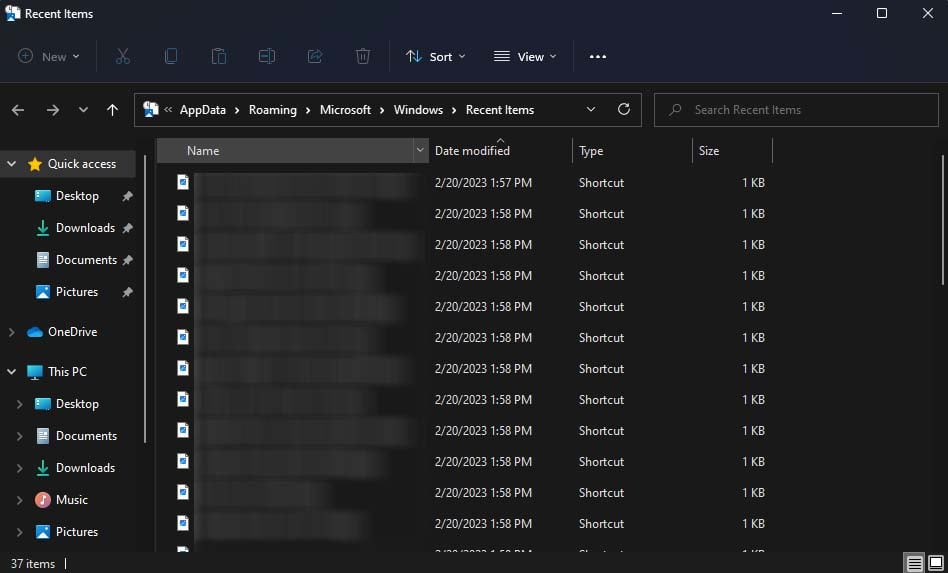Switch to details view in status bar

[914, 563]
